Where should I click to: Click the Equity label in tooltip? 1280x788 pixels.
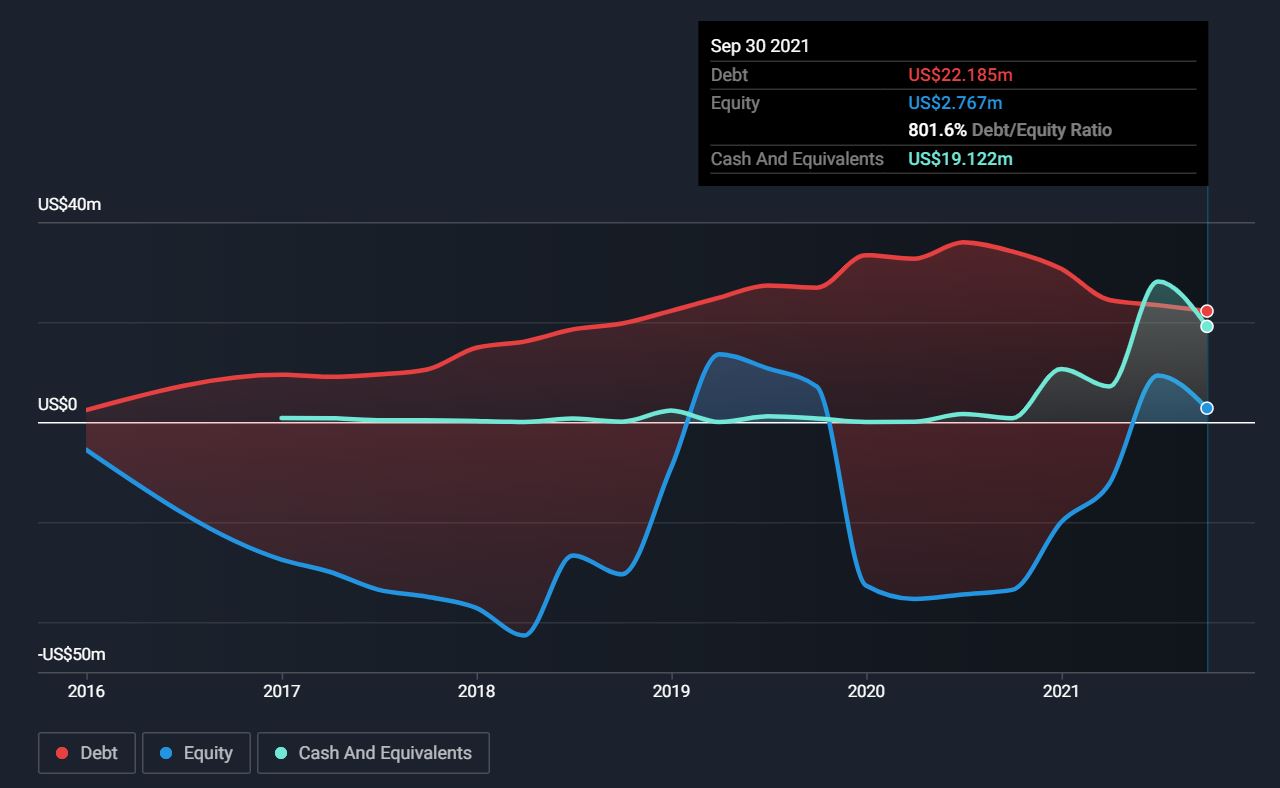click(735, 103)
